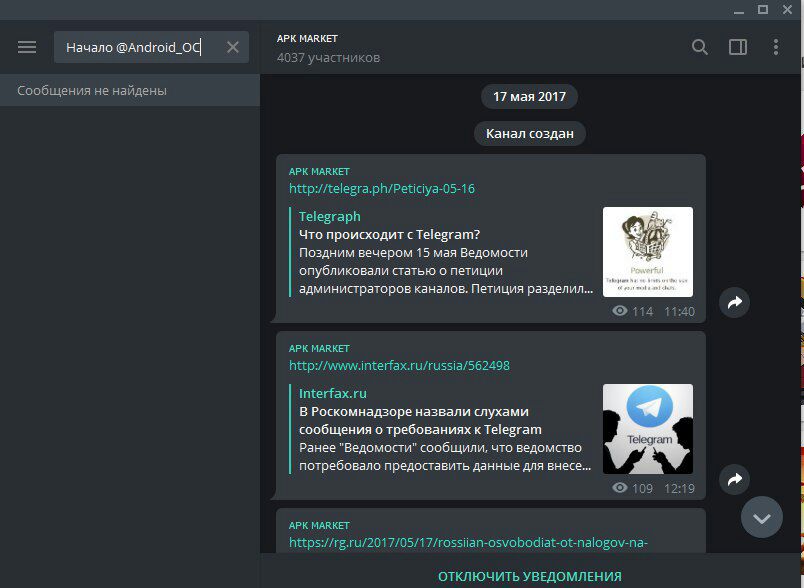Click the eye views icon showing 109

point(619,488)
